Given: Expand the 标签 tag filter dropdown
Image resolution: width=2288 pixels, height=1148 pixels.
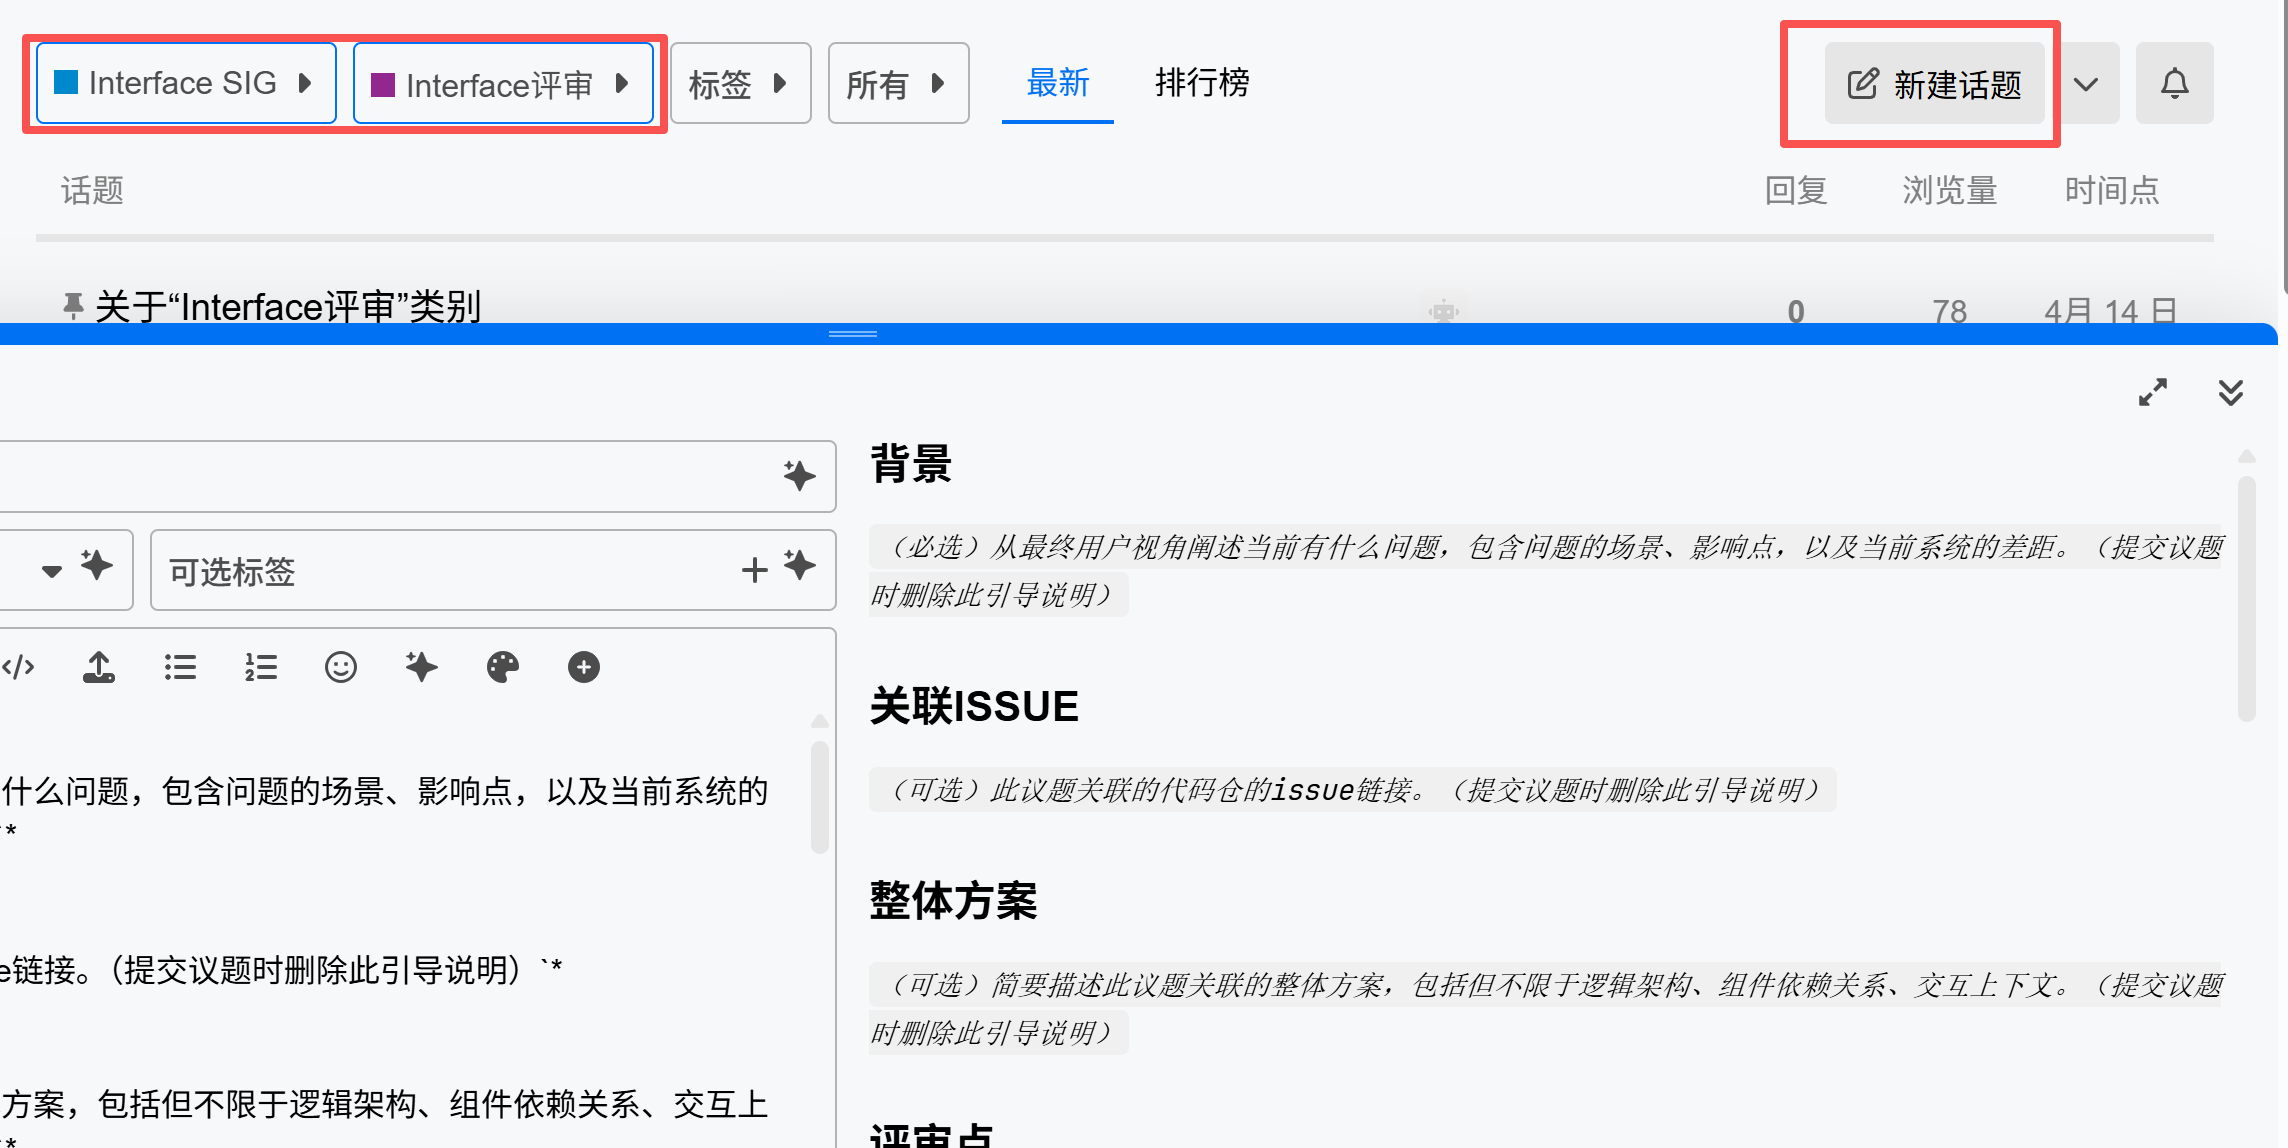Looking at the screenshot, I should click(740, 84).
